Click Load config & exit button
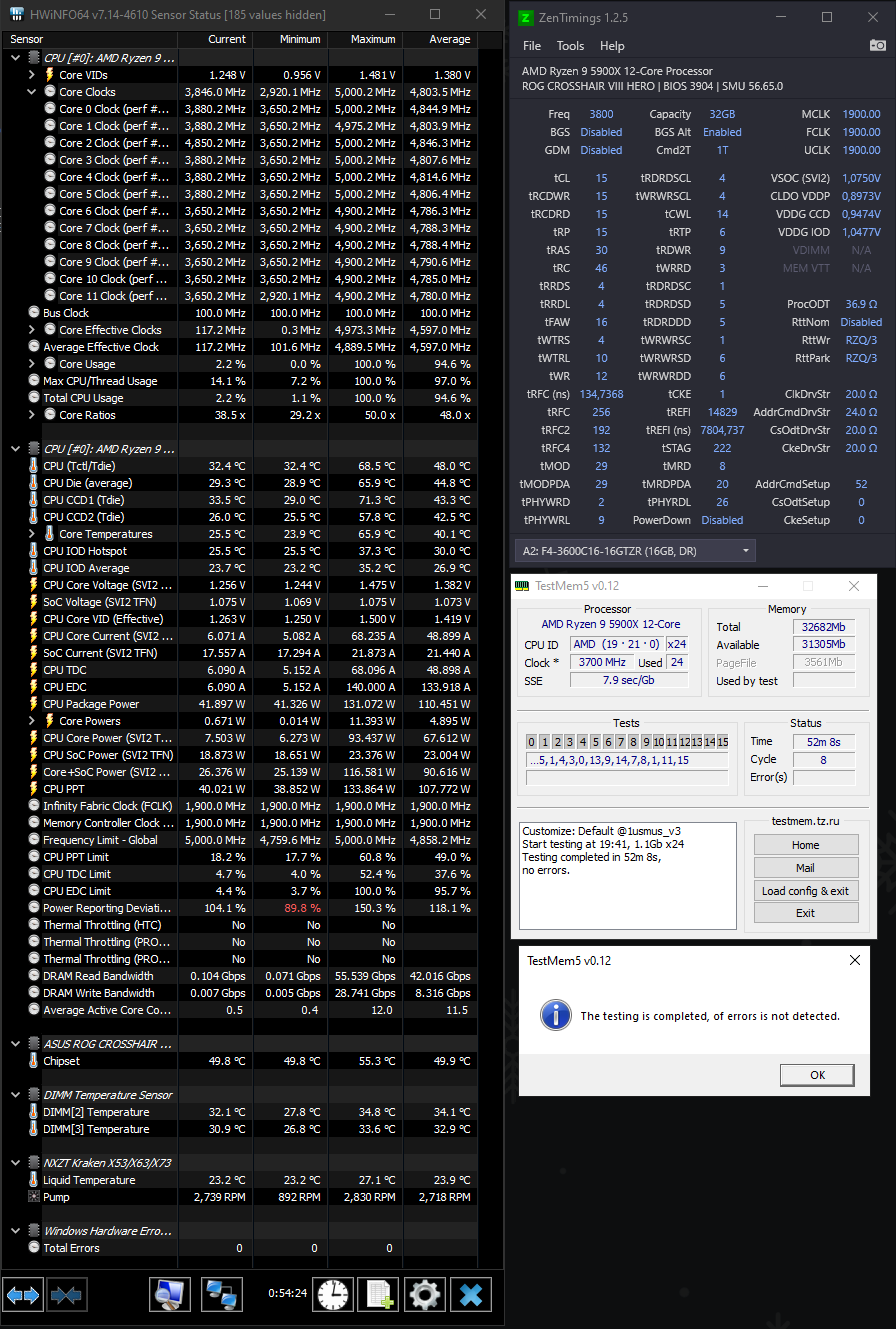The width and height of the screenshot is (896, 1329). (806, 891)
